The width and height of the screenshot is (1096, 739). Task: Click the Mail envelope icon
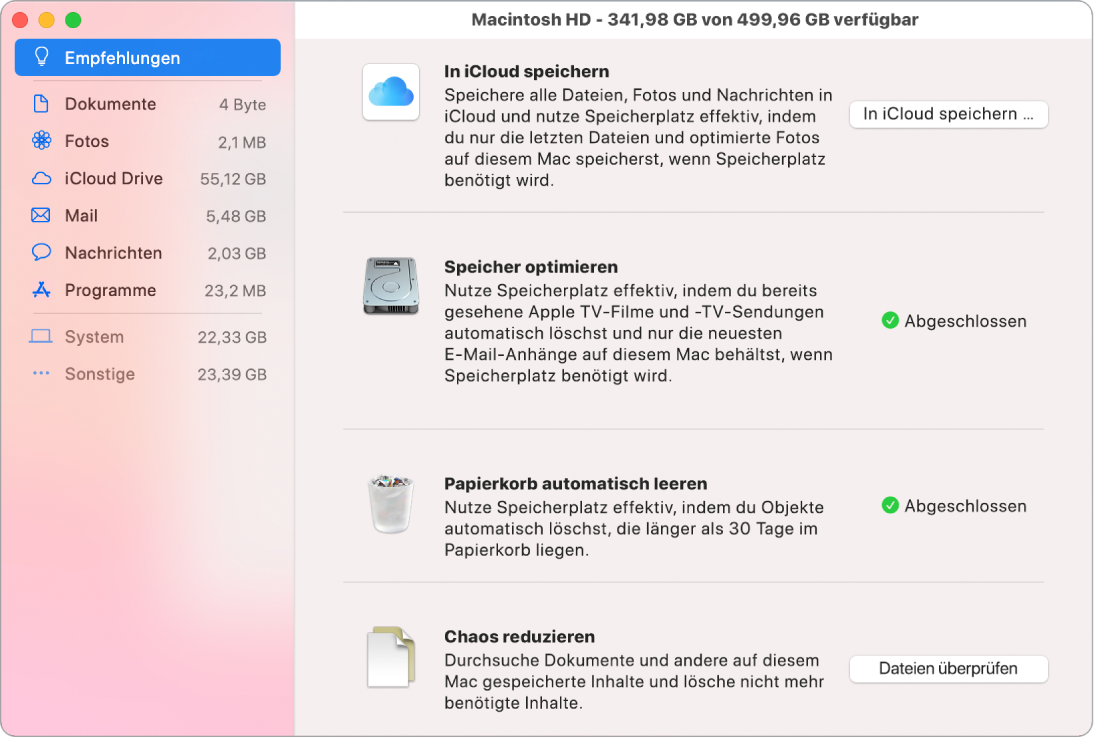click(x=42, y=215)
